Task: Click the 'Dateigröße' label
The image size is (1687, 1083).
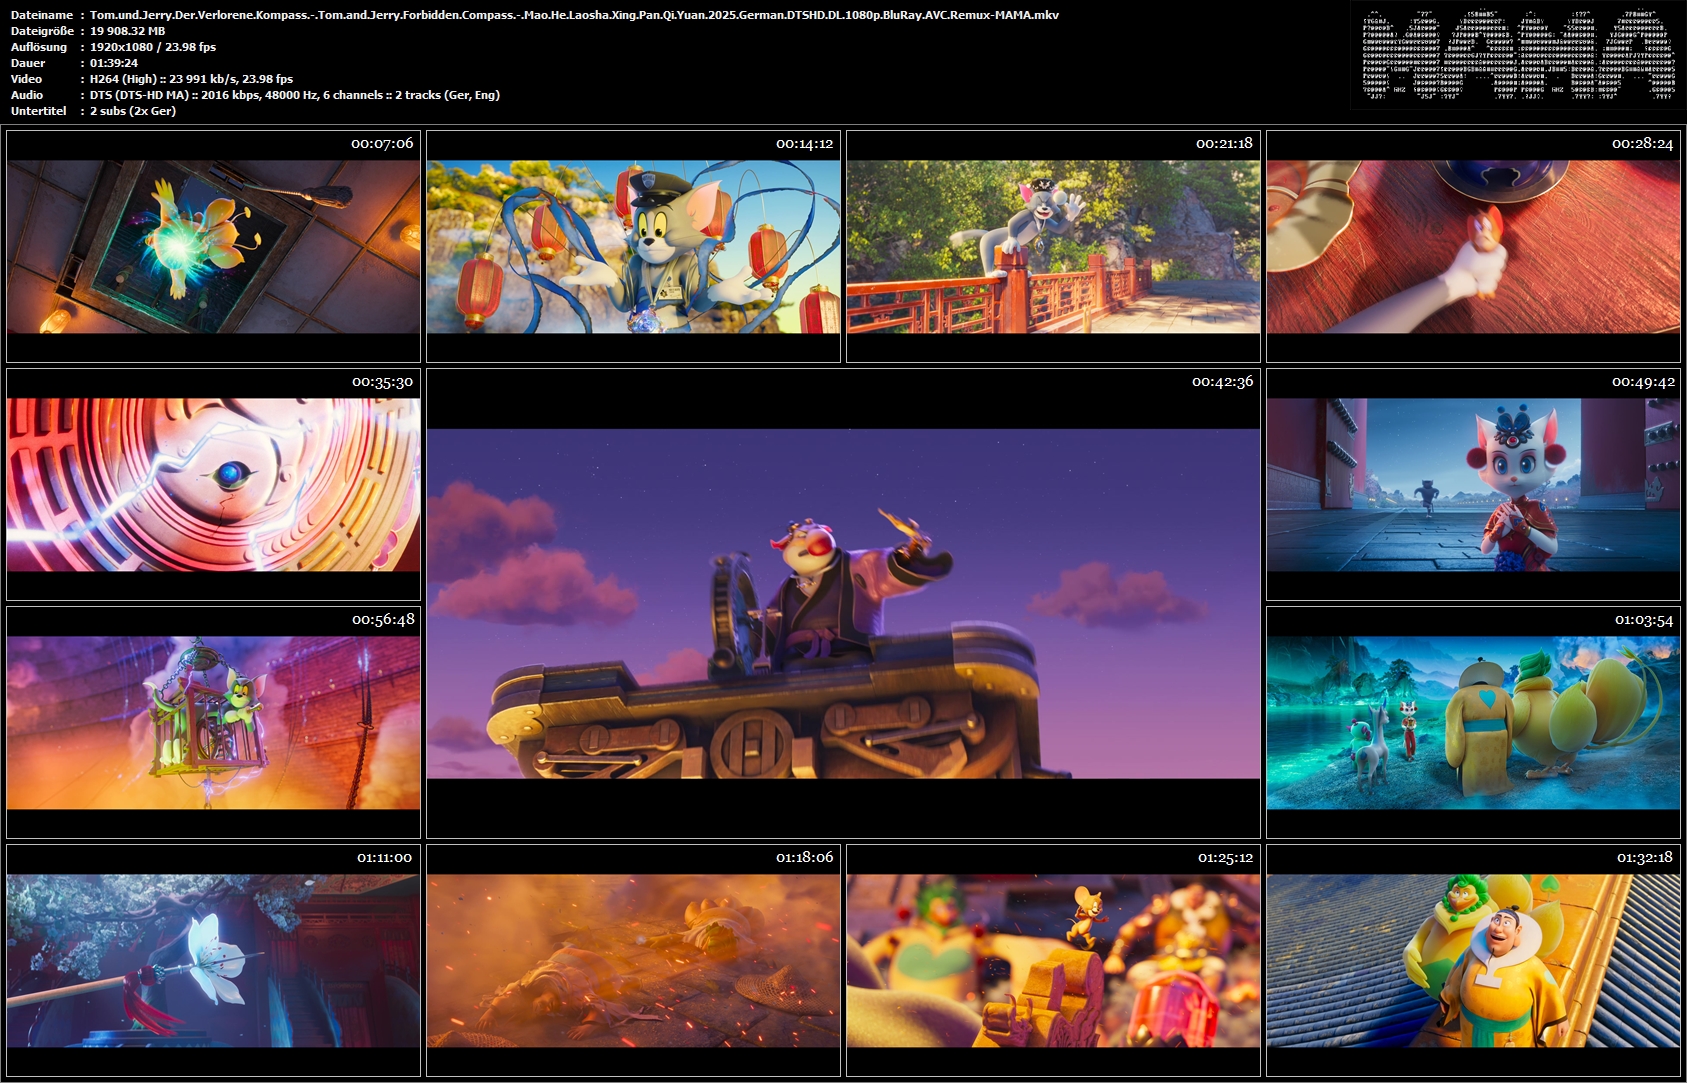Action: [41, 31]
